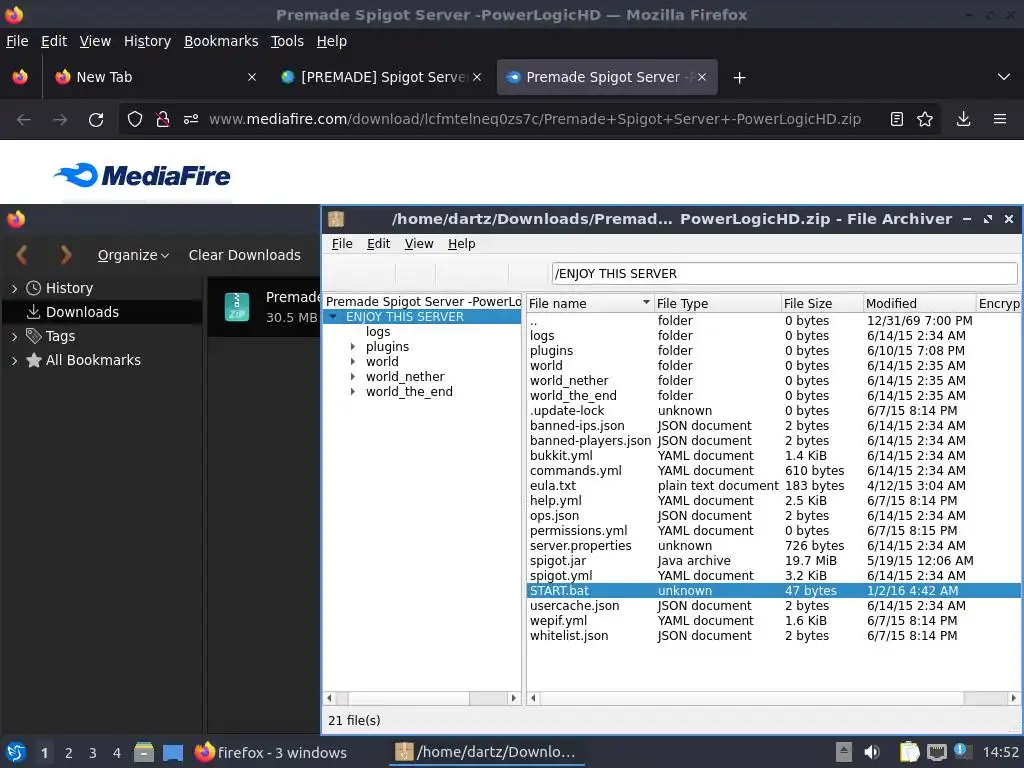Viewport: 1024px width, 768px height.
Task: Expand the world_nether folder tree node
Action: tap(353, 377)
